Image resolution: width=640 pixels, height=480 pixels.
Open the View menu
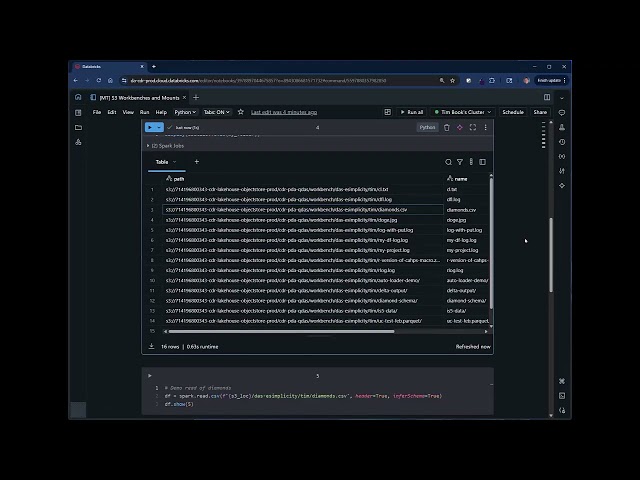(128, 112)
